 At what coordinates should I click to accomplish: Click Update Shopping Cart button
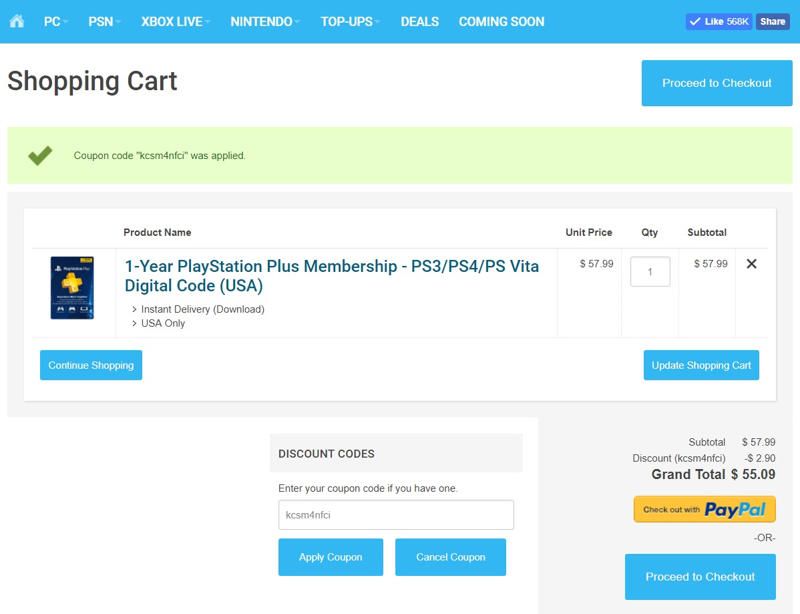point(701,365)
